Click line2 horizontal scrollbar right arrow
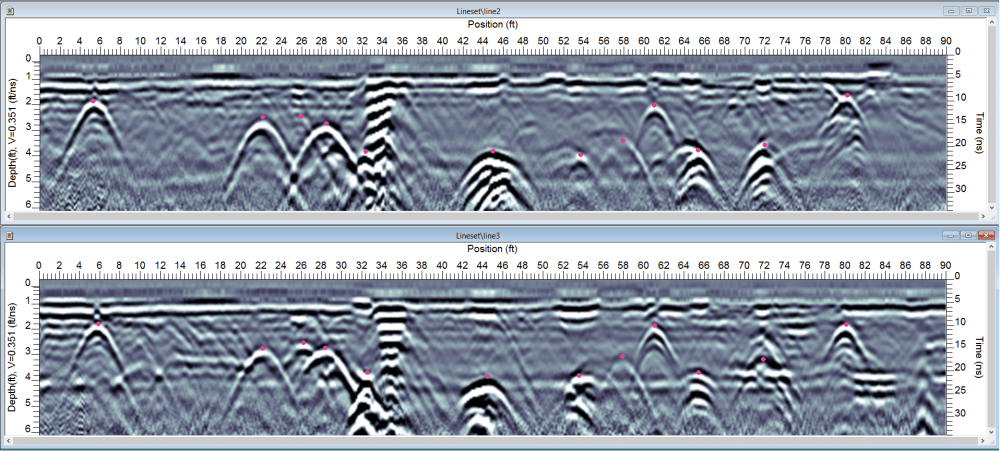Screen dimensions: 1000x451 (x=982, y=217)
